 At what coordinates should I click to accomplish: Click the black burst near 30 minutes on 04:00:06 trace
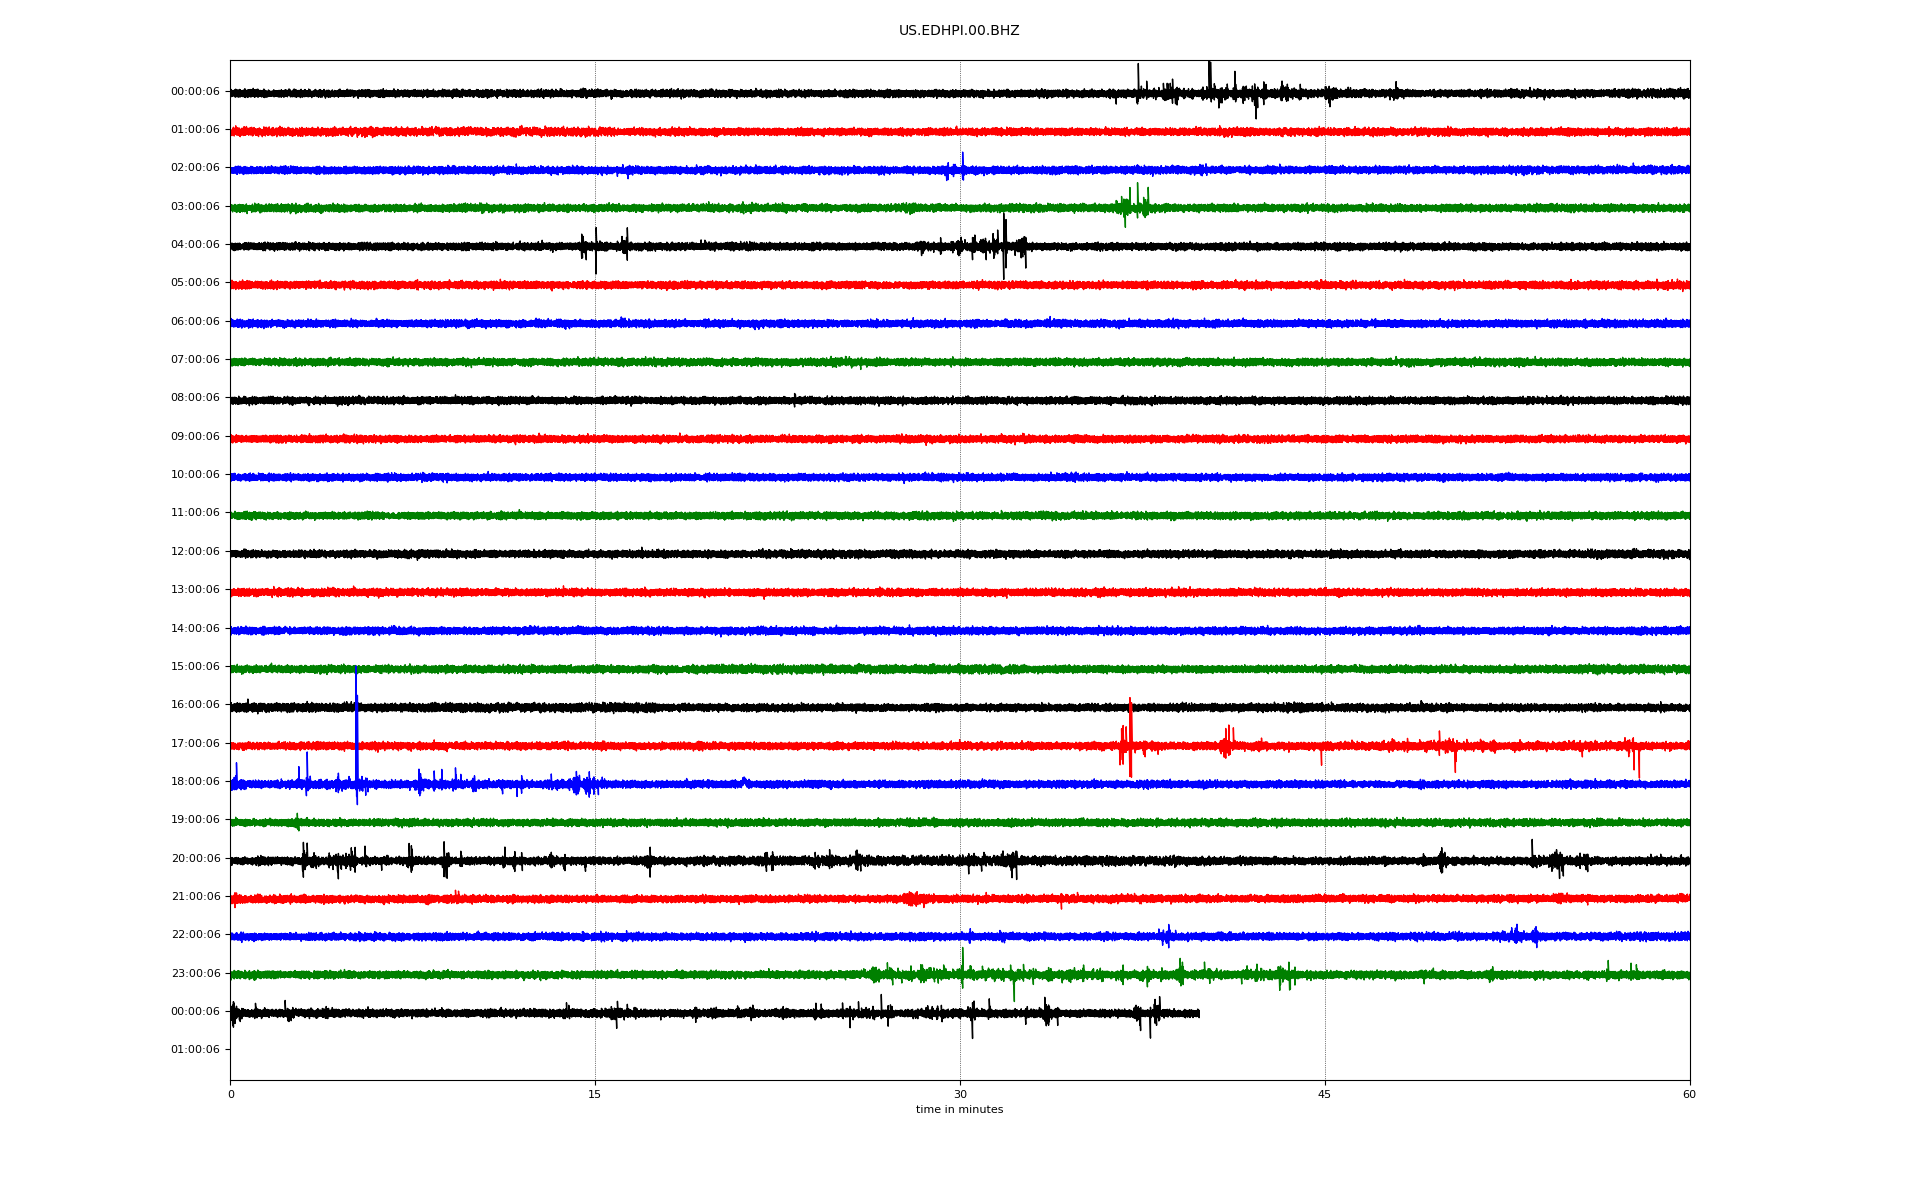tap(1000, 246)
